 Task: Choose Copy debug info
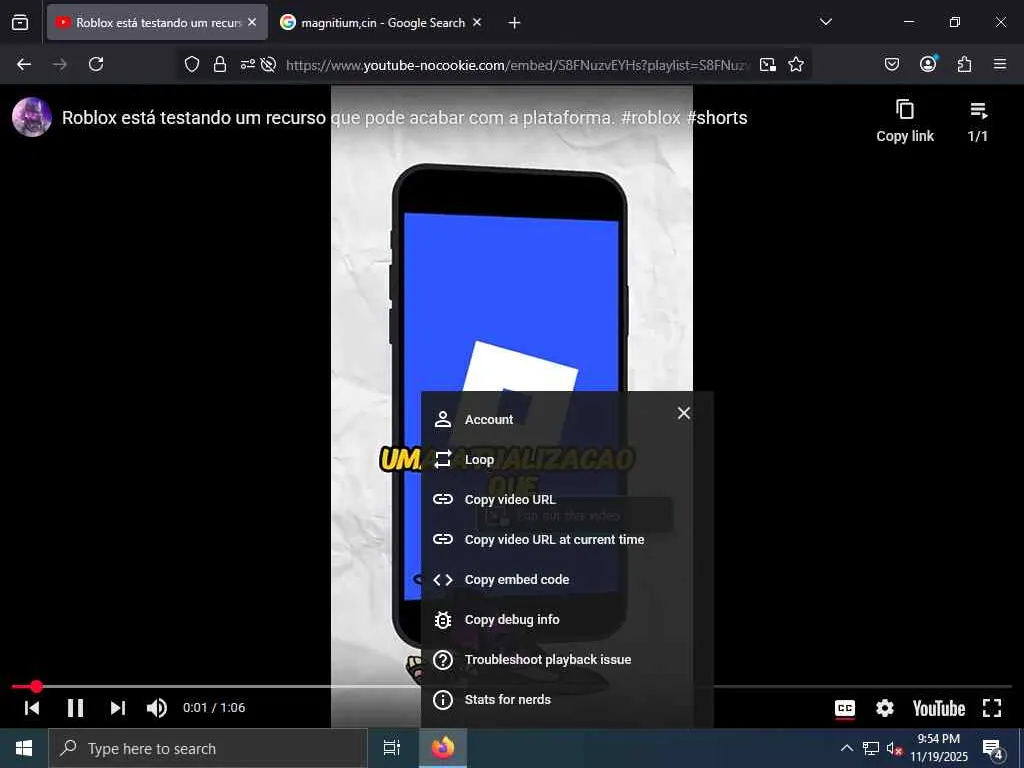[567, 620]
